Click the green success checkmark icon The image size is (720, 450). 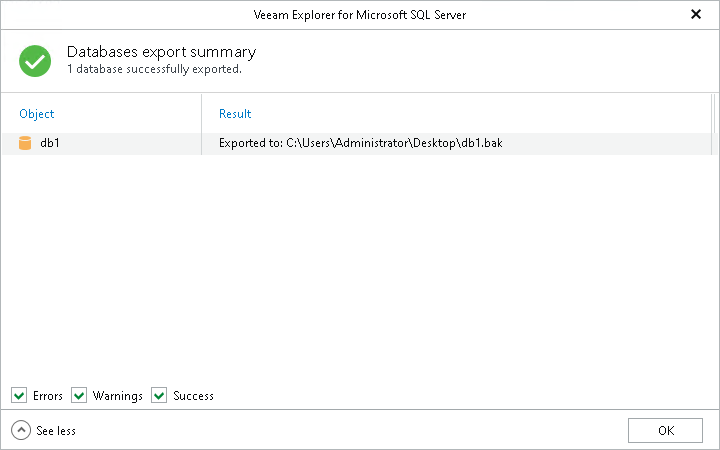click(x=35, y=60)
